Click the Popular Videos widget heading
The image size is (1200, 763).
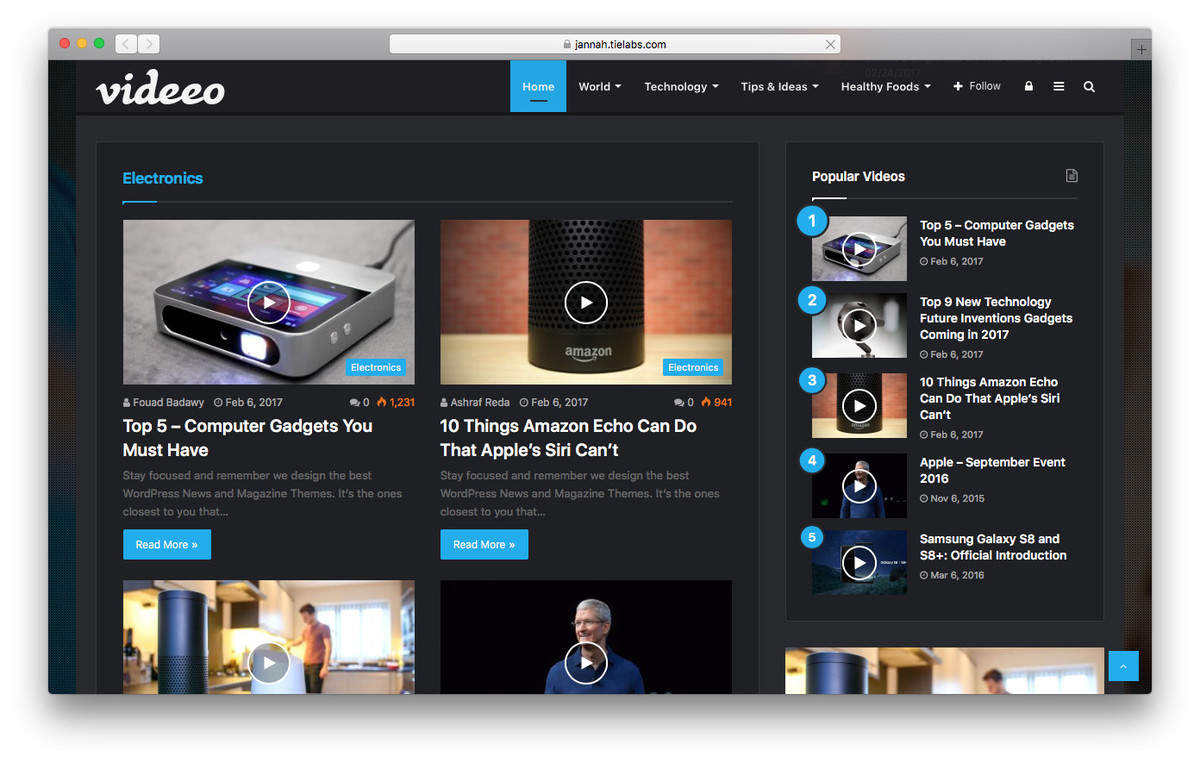point(858,176)
